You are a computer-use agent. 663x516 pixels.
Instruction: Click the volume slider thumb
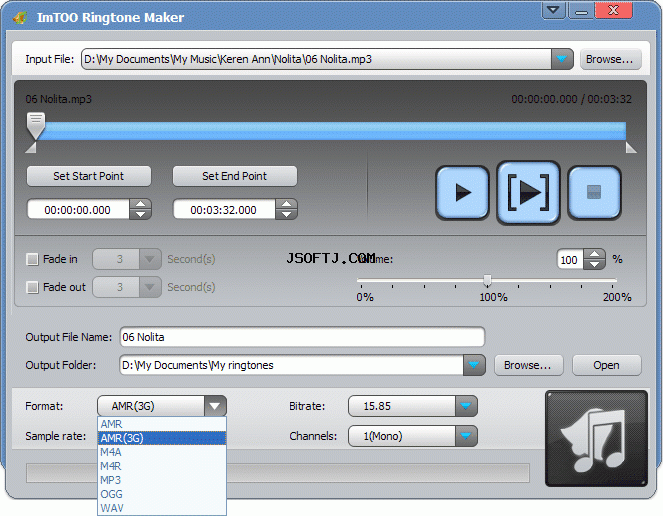pyautogui.click(x=487, y=280)
